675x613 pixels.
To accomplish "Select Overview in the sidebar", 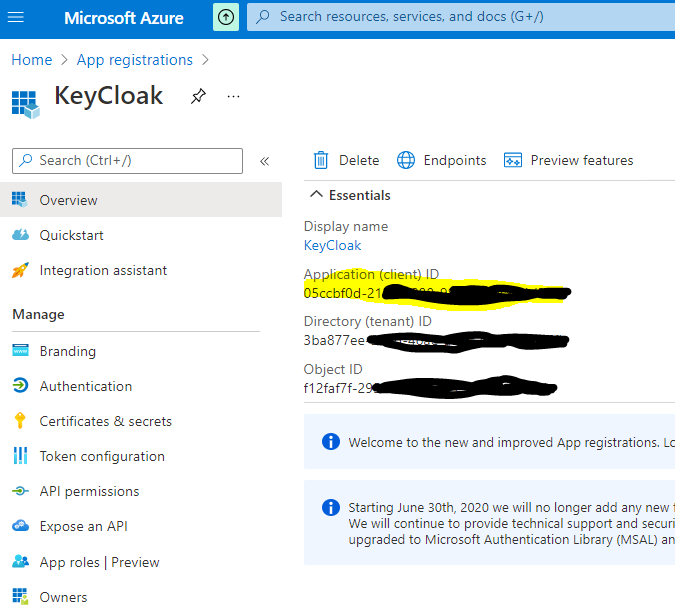I will click(x=141, y=200).
